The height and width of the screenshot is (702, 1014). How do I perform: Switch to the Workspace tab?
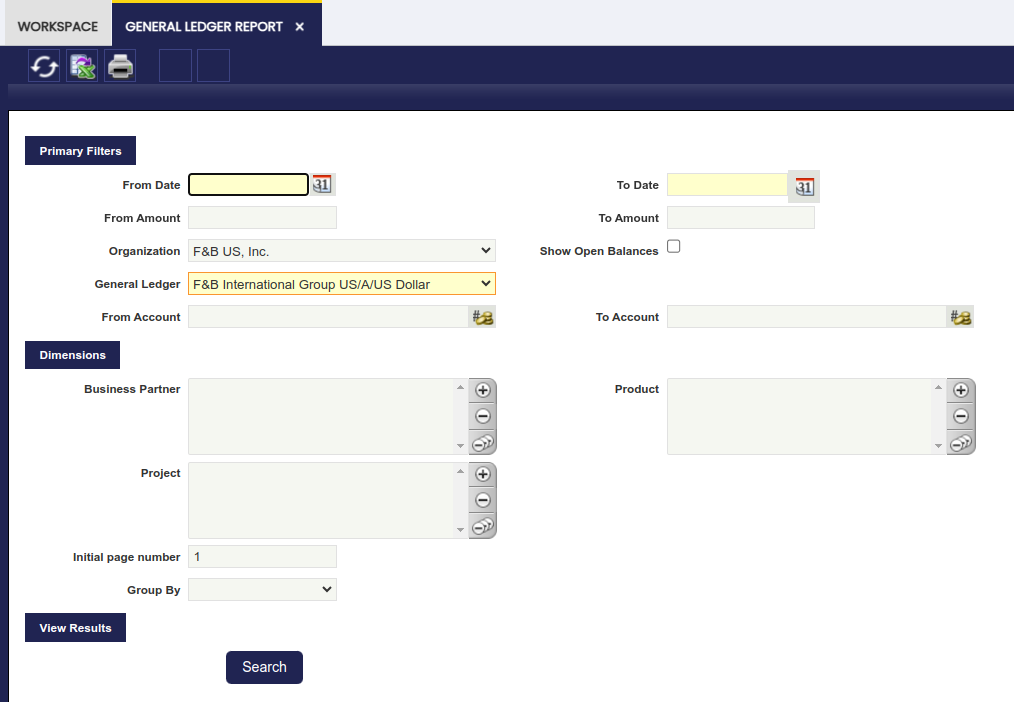coord(58,26)
